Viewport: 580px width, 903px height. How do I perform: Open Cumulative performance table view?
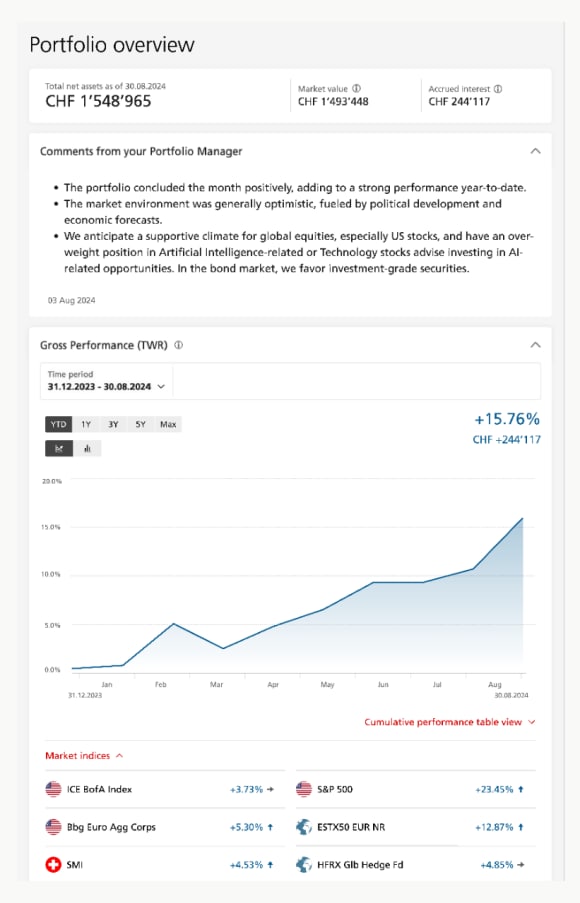449,722
